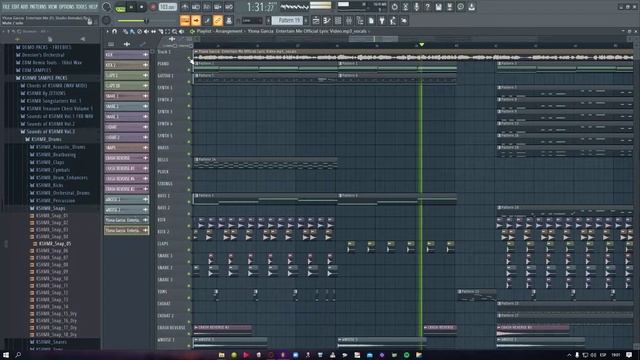This screenshot has height=360, width=640.
Task: Select the playlist Mute tool
Action: [x=146, y=31]
